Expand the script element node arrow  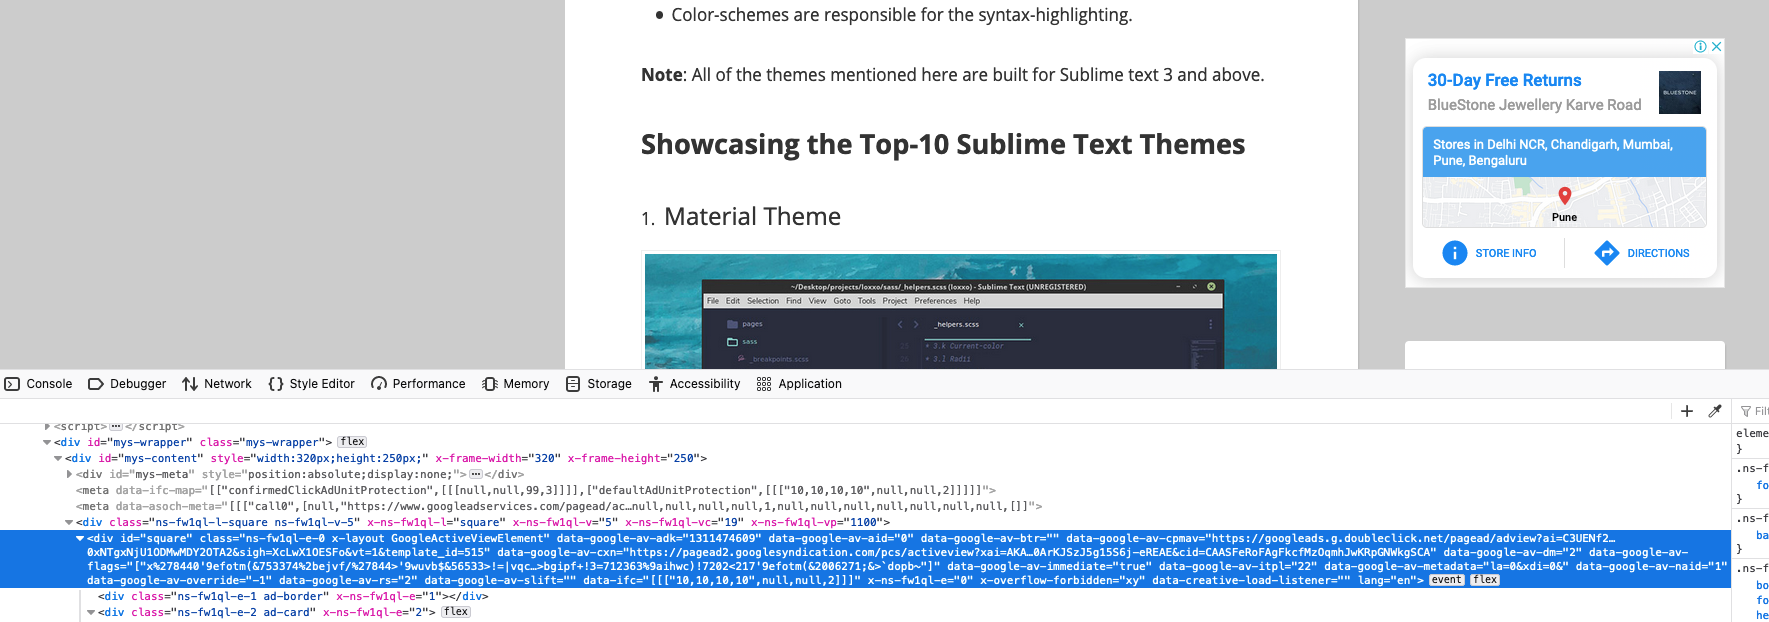(47, 426)
